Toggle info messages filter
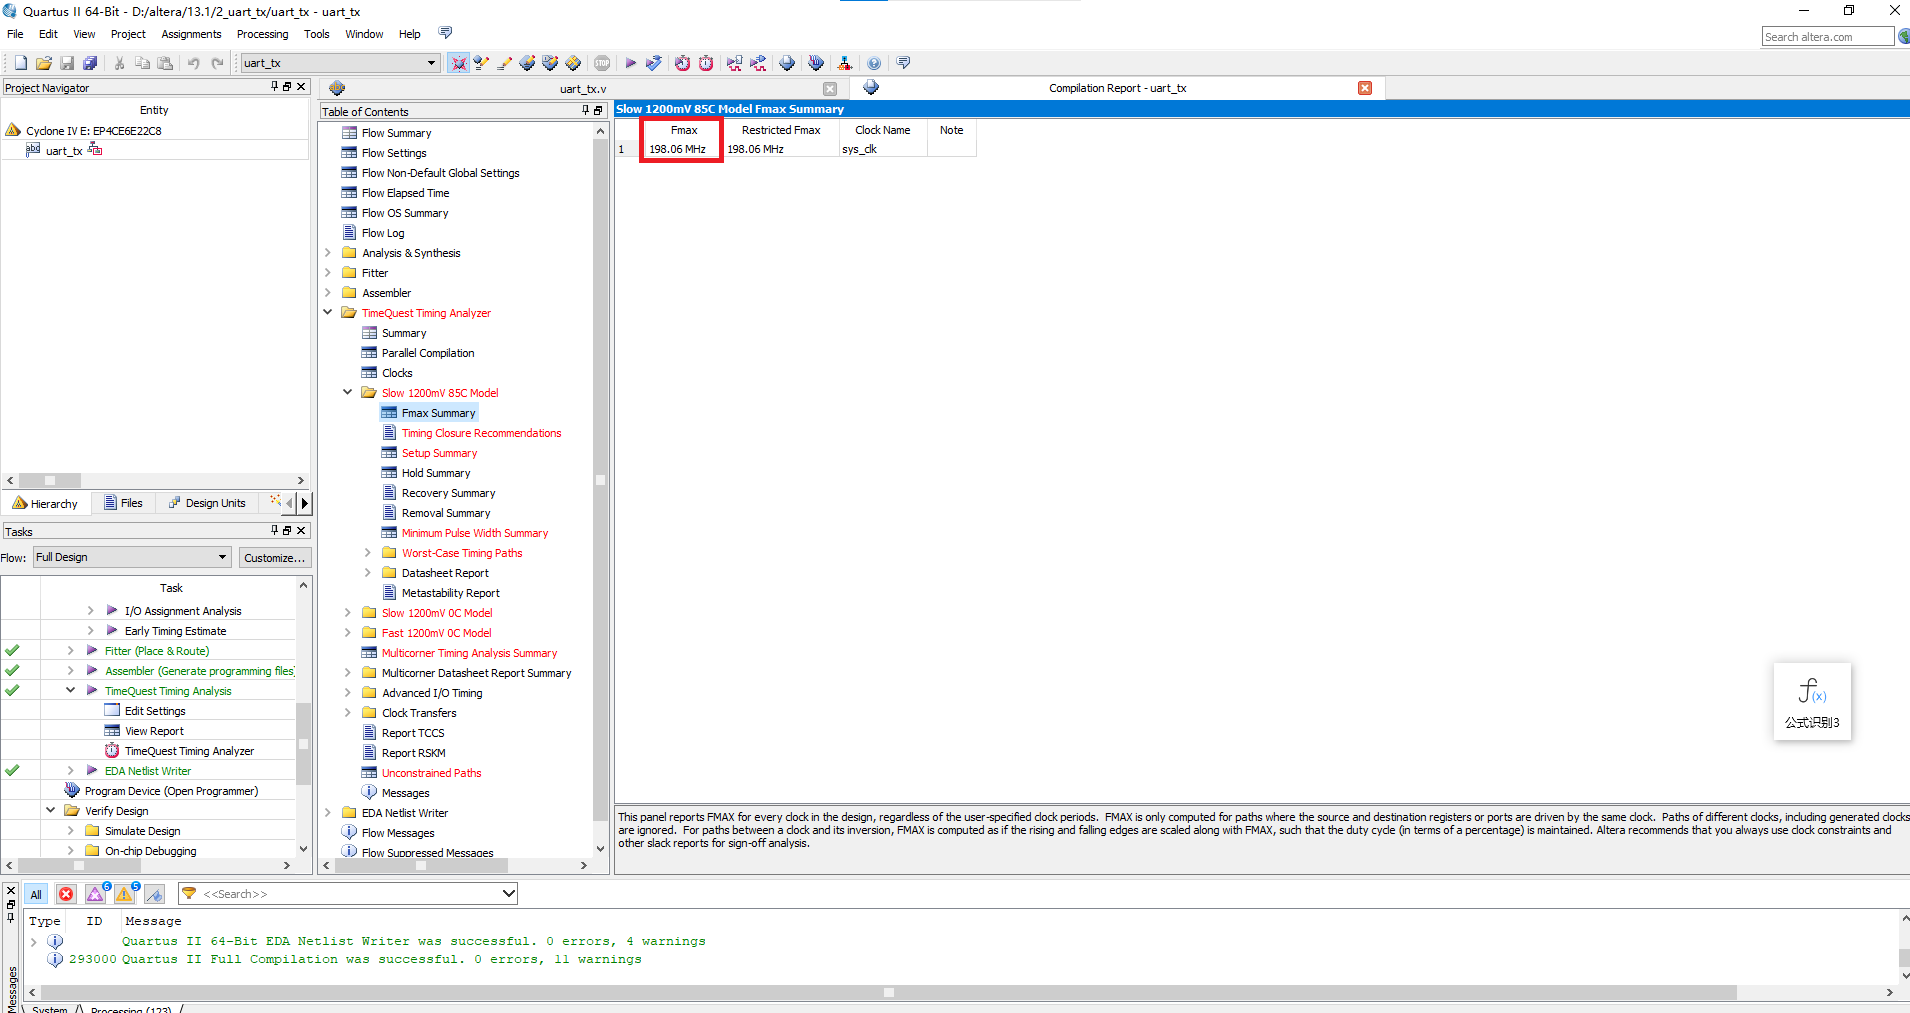1910x1013 pixels. pyautogui.click(x=155, y=894)
